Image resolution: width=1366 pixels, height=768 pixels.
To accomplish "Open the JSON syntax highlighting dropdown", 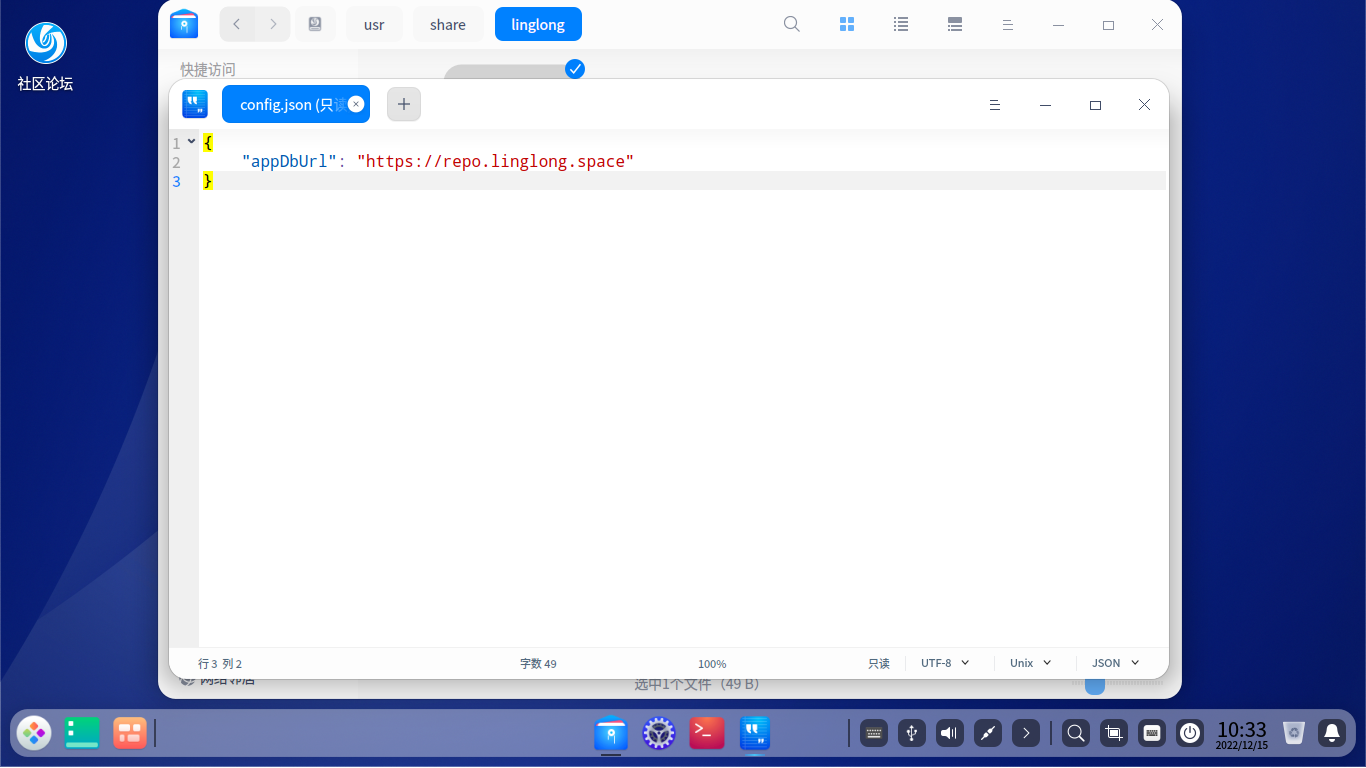I will pyautogui.click(x=1115, y=663).
